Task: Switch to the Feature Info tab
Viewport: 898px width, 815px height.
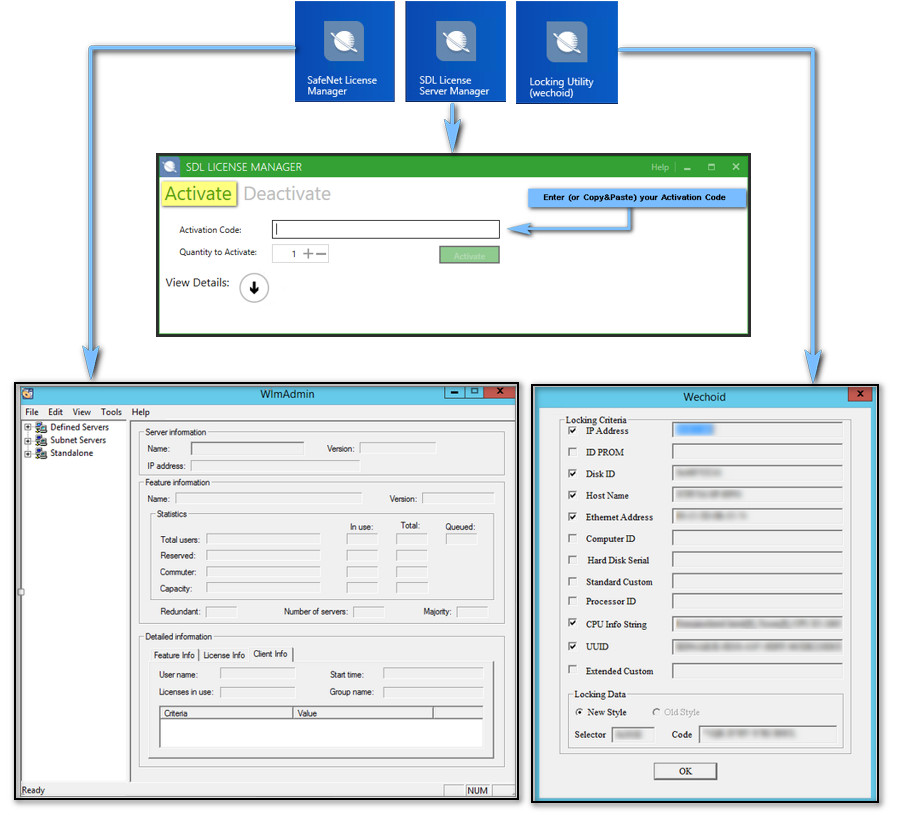Action: tap(174, 655)
